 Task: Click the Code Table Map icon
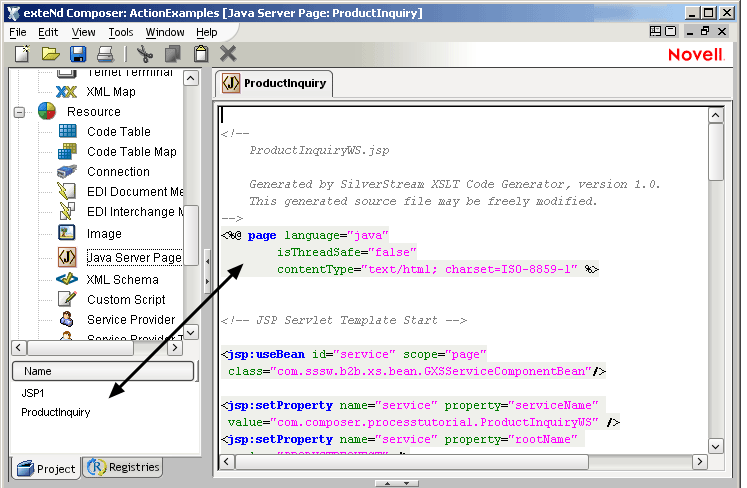point(67,151)
